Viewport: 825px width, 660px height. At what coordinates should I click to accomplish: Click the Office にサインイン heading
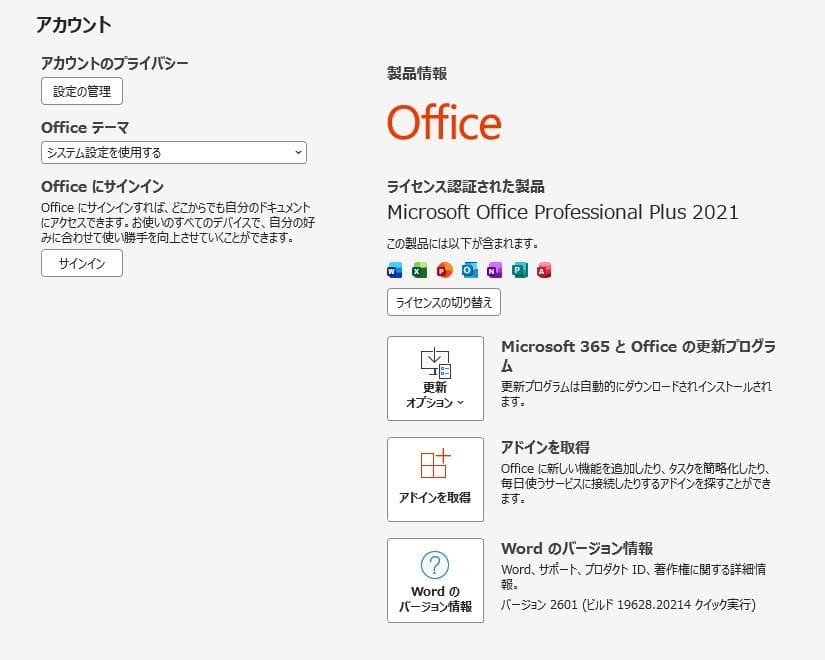(103, 186)
